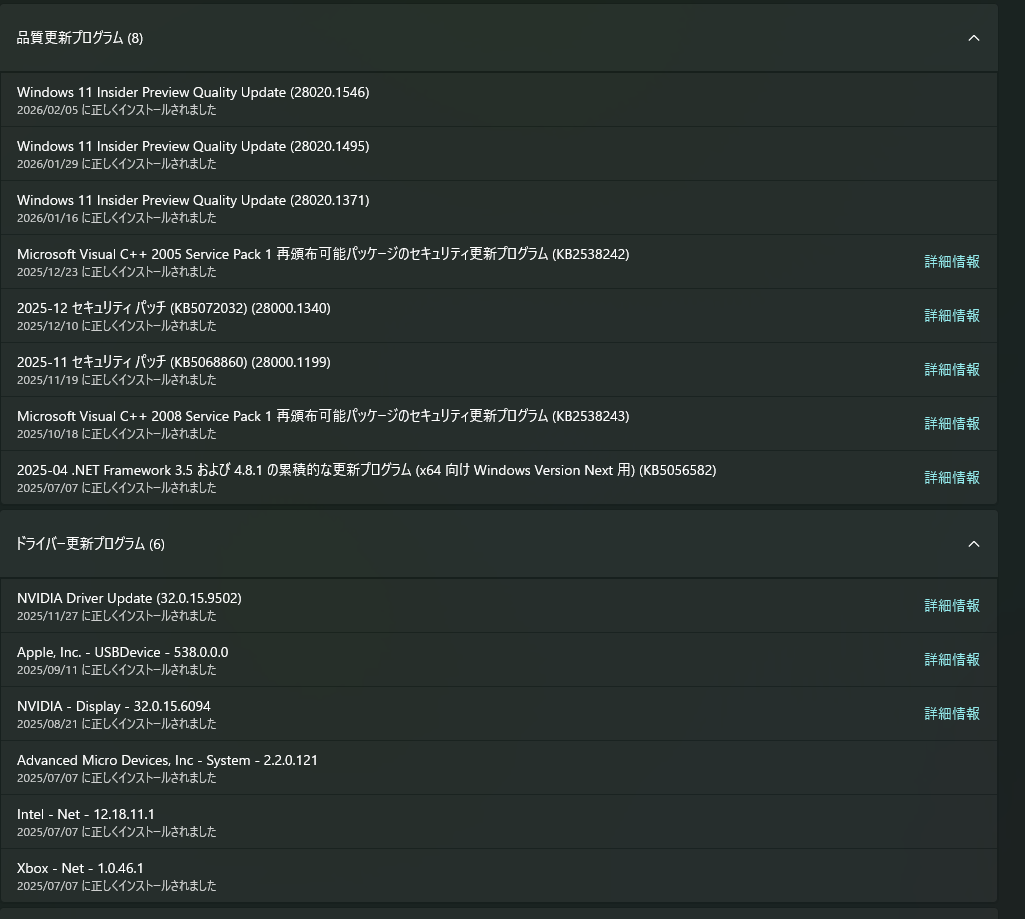Screen dimensions: 1025x919
Task: Select Insider Preview Quality Update (28020.1371) title
Action: (x=193, y=200)
